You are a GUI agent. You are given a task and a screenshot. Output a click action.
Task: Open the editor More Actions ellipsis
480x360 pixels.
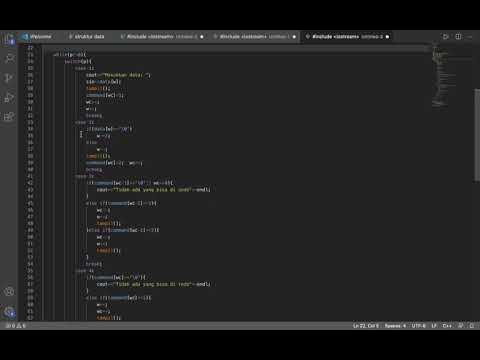[470, 36]
